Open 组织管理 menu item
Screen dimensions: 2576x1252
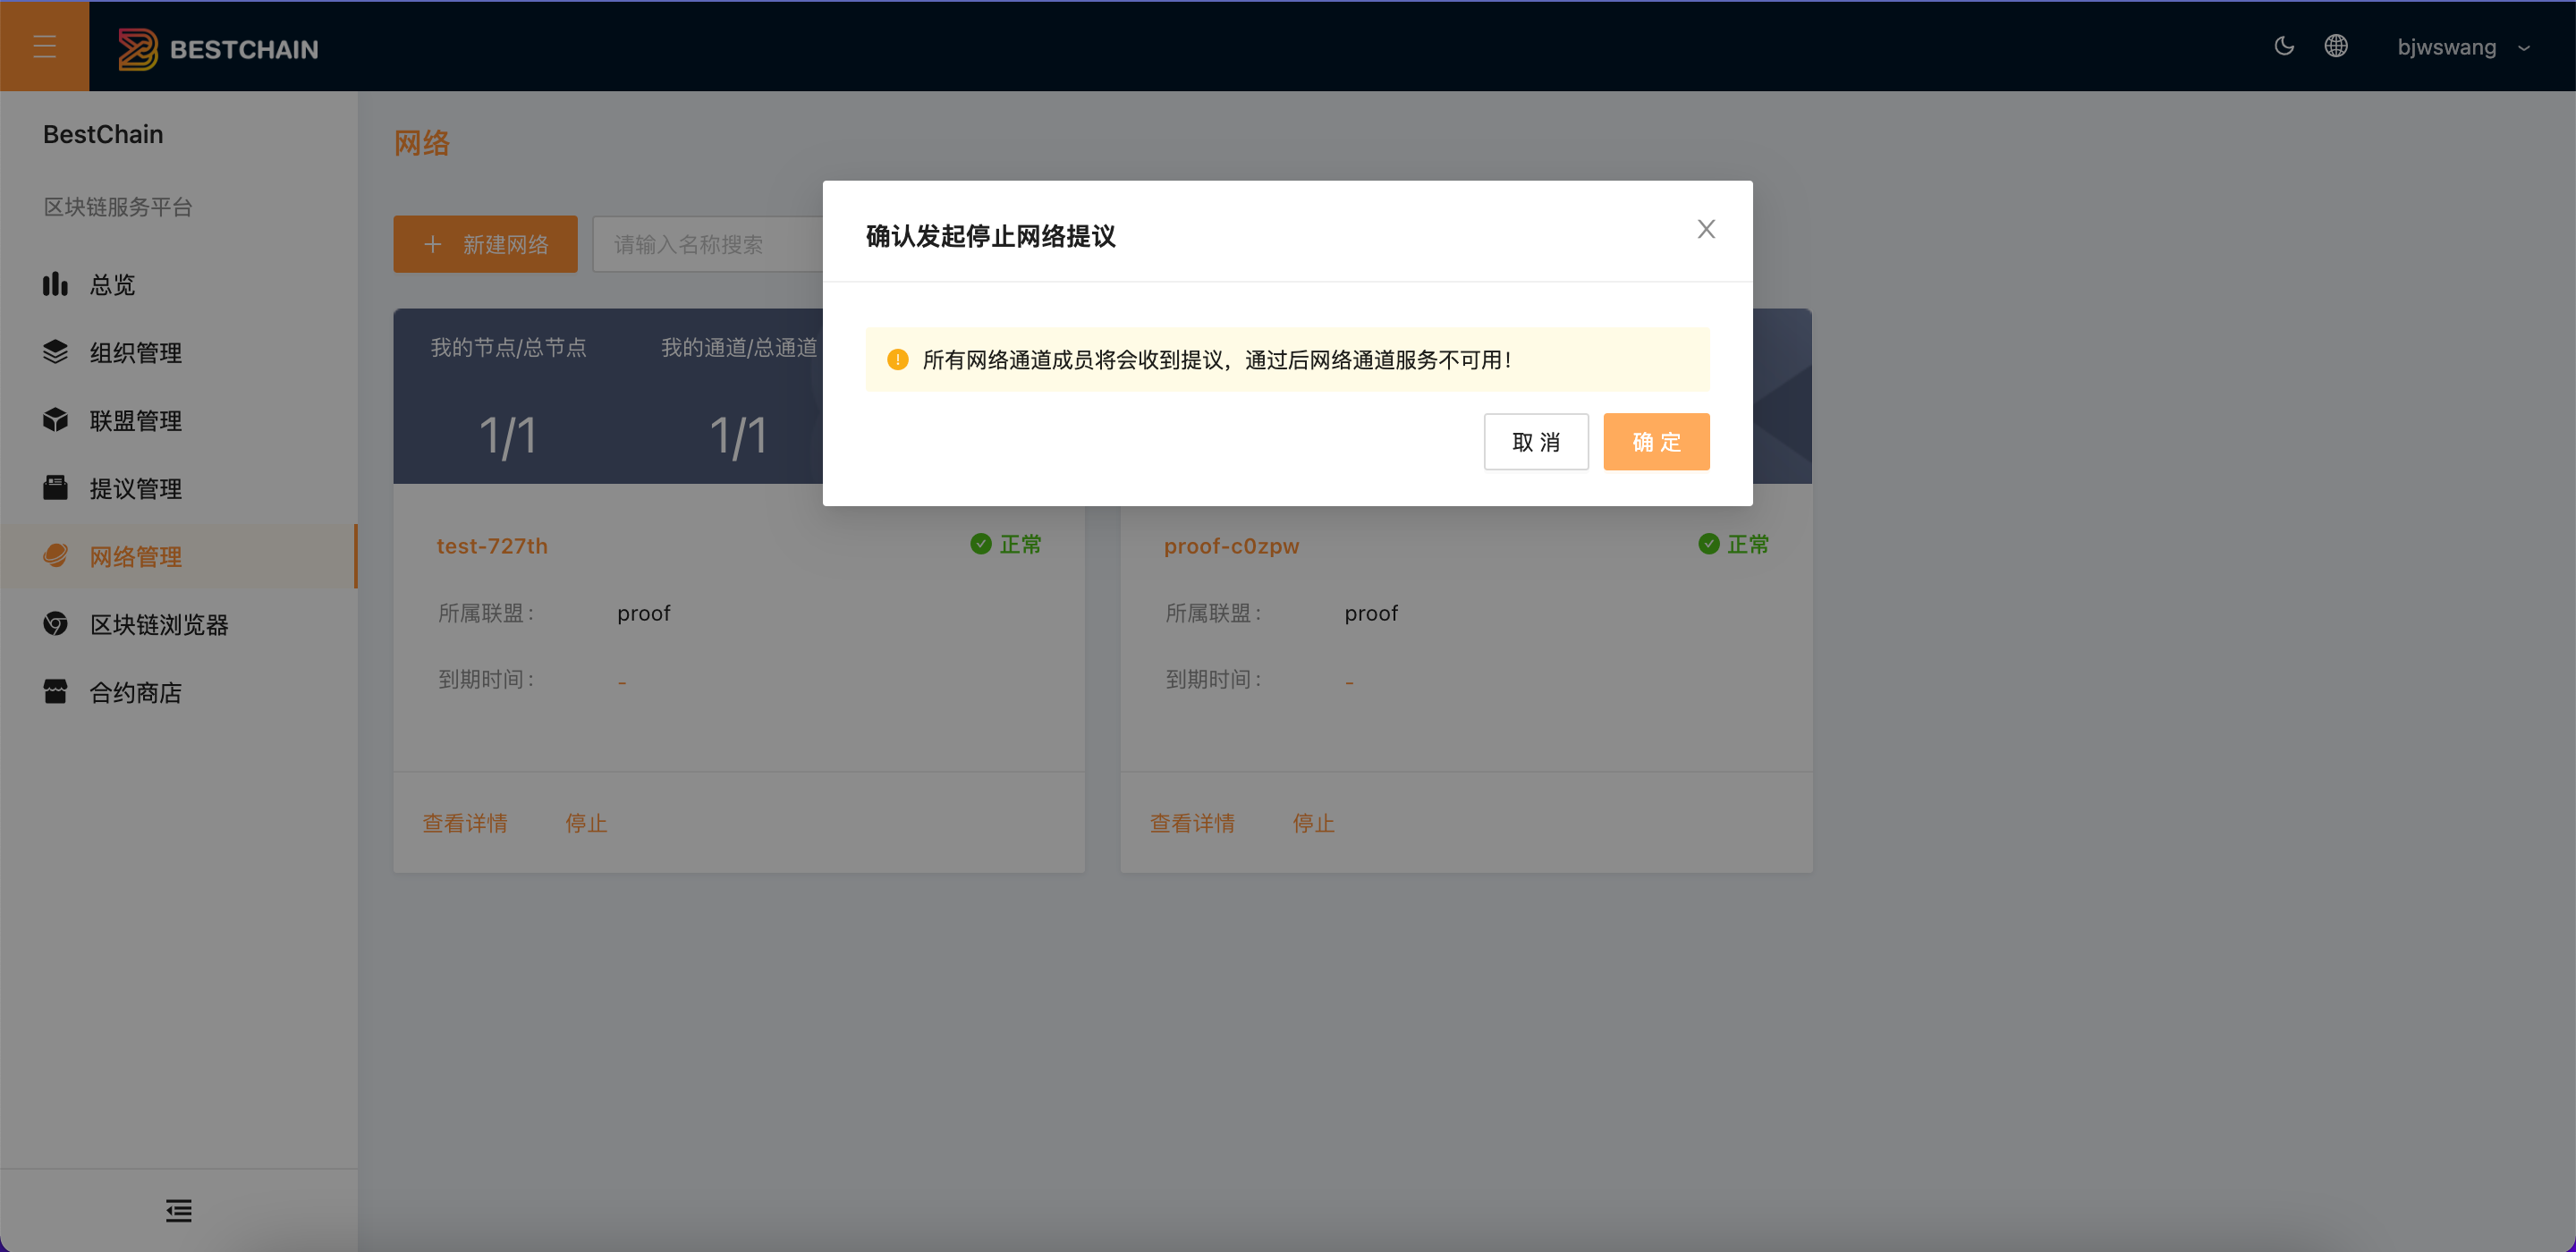click(179, 353)
